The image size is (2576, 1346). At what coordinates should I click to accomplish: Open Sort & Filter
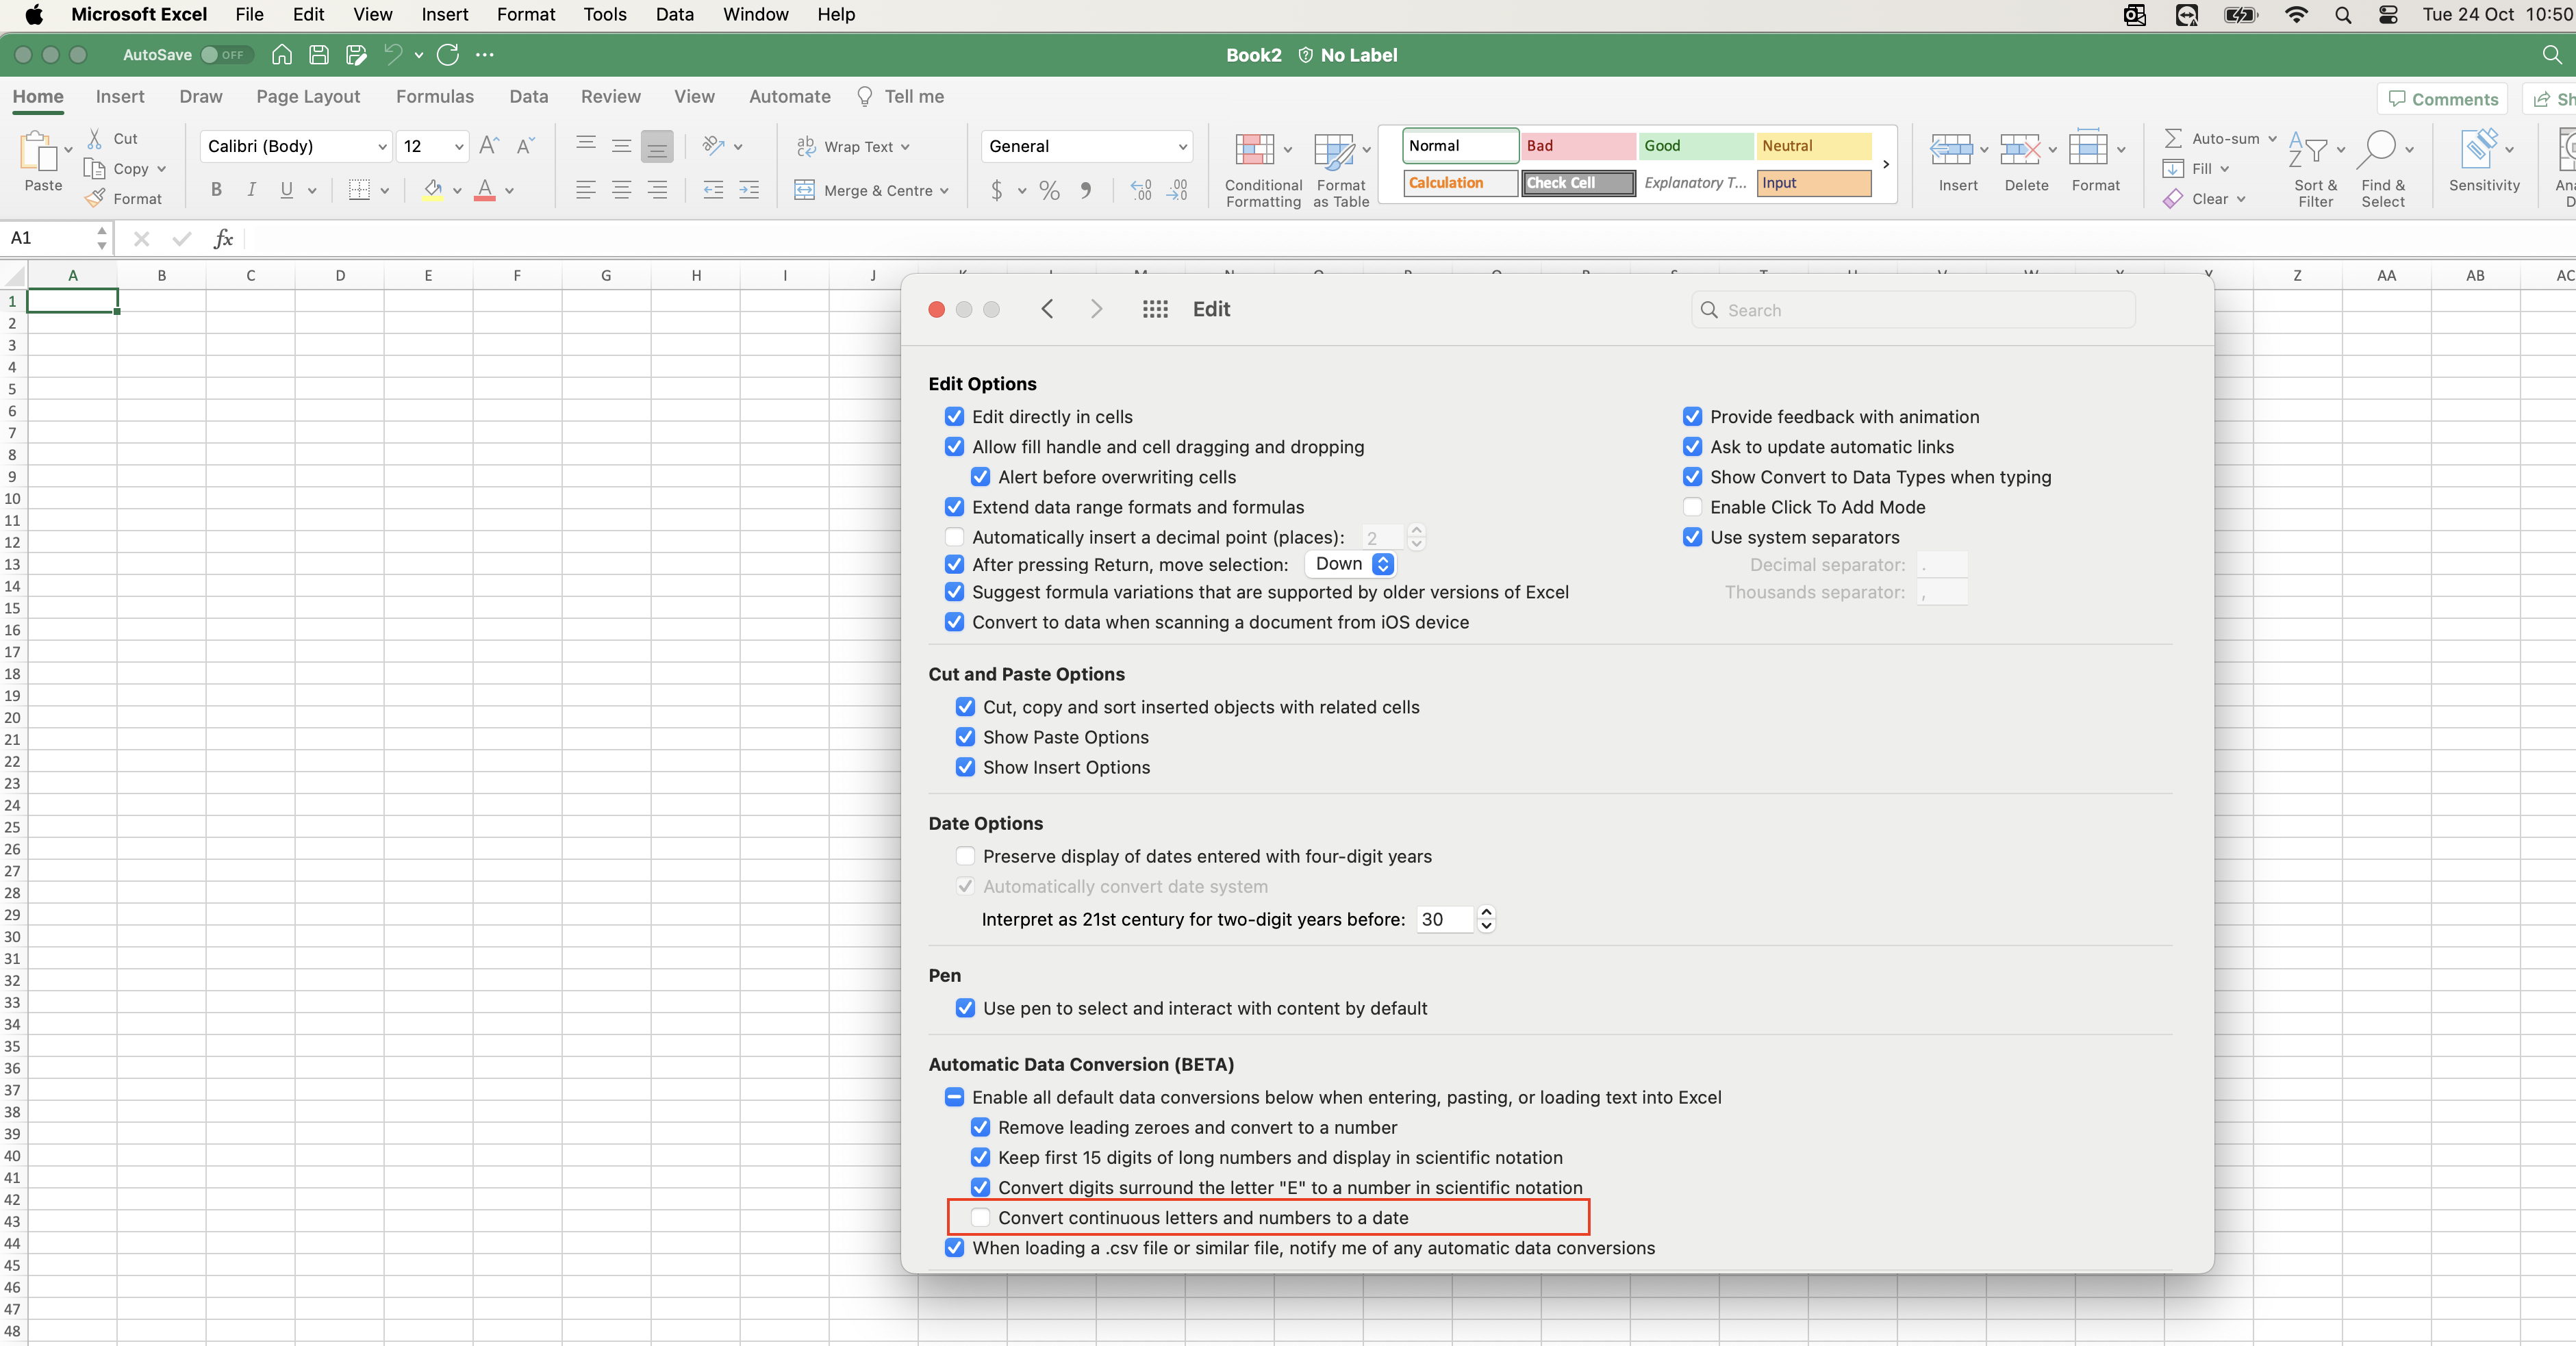tap(2315, 170)
